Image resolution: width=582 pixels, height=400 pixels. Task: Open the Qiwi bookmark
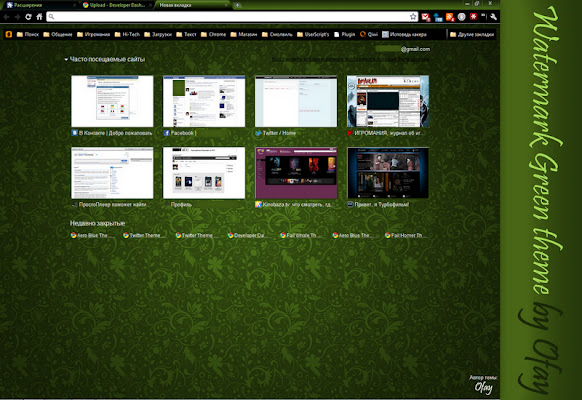pos(369,35)
